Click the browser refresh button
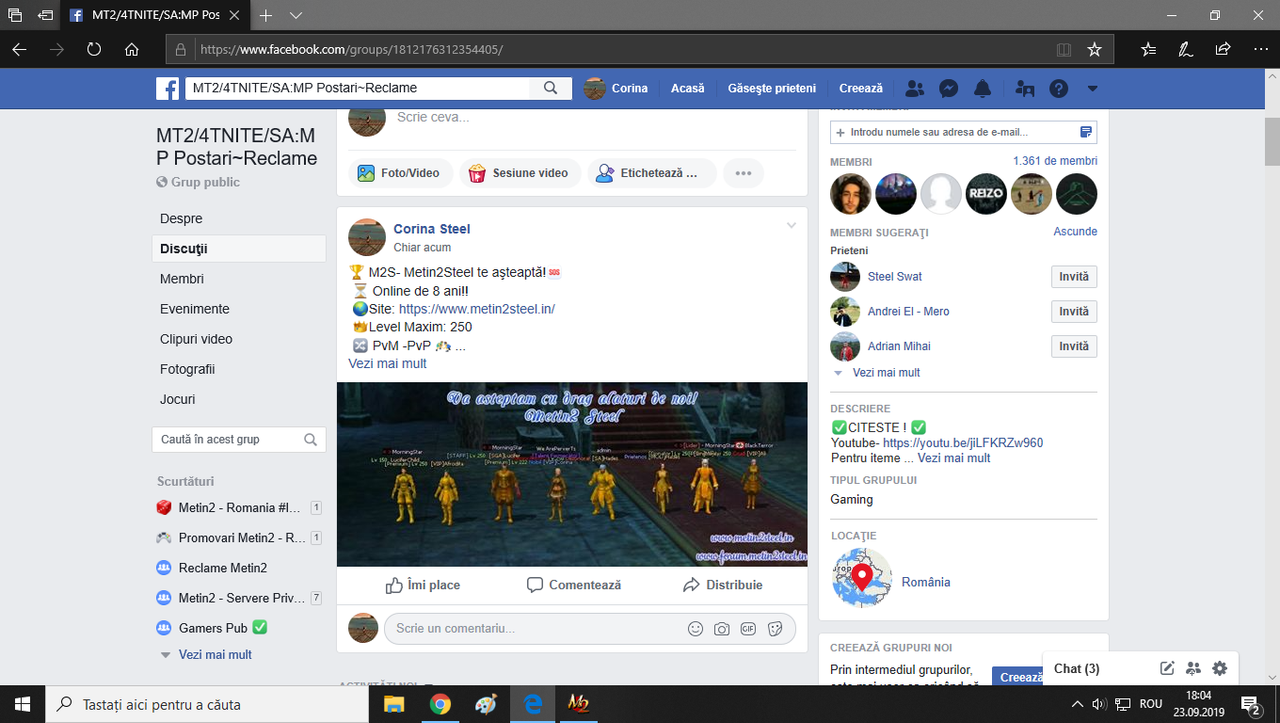1280x723 pixels. 94,49
